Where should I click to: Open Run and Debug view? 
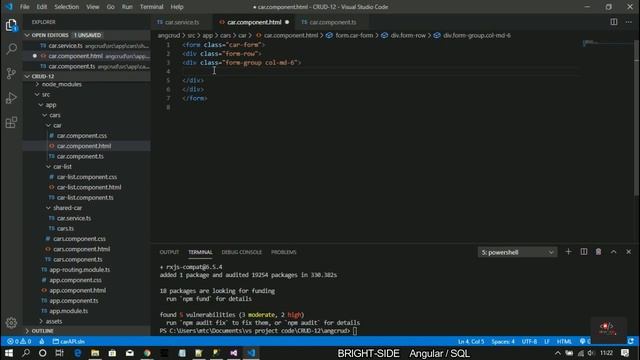11,98
